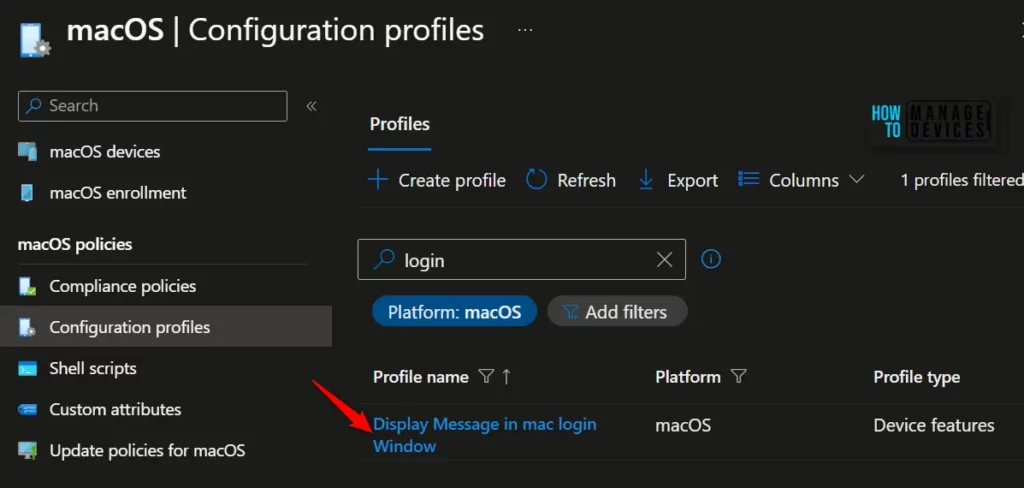This screenshot has width=1024, height=488.
Task: Click the macOS devices icon
Action: (27, 152)
